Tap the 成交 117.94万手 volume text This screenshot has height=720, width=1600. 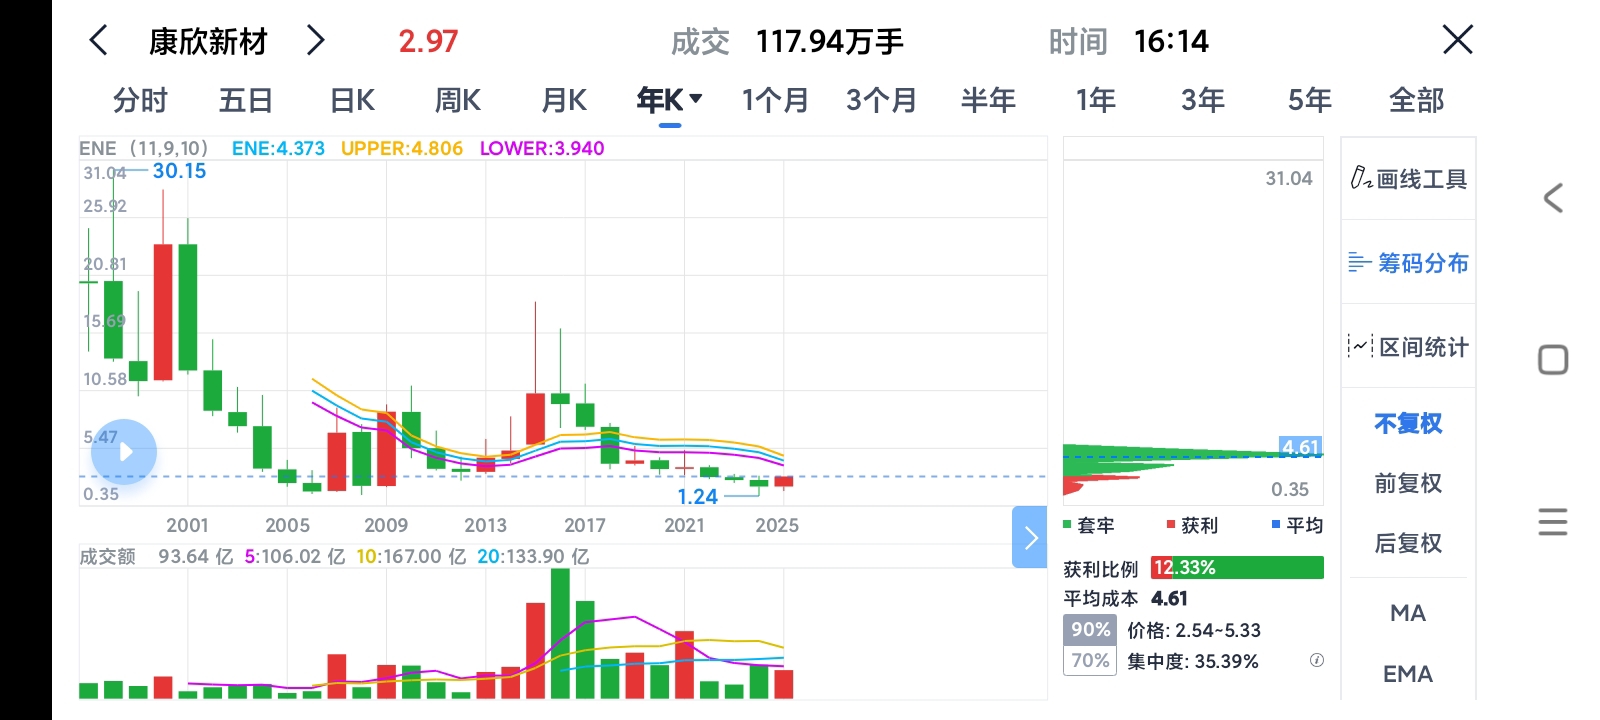pyautogui.click(x=787, y=41)
